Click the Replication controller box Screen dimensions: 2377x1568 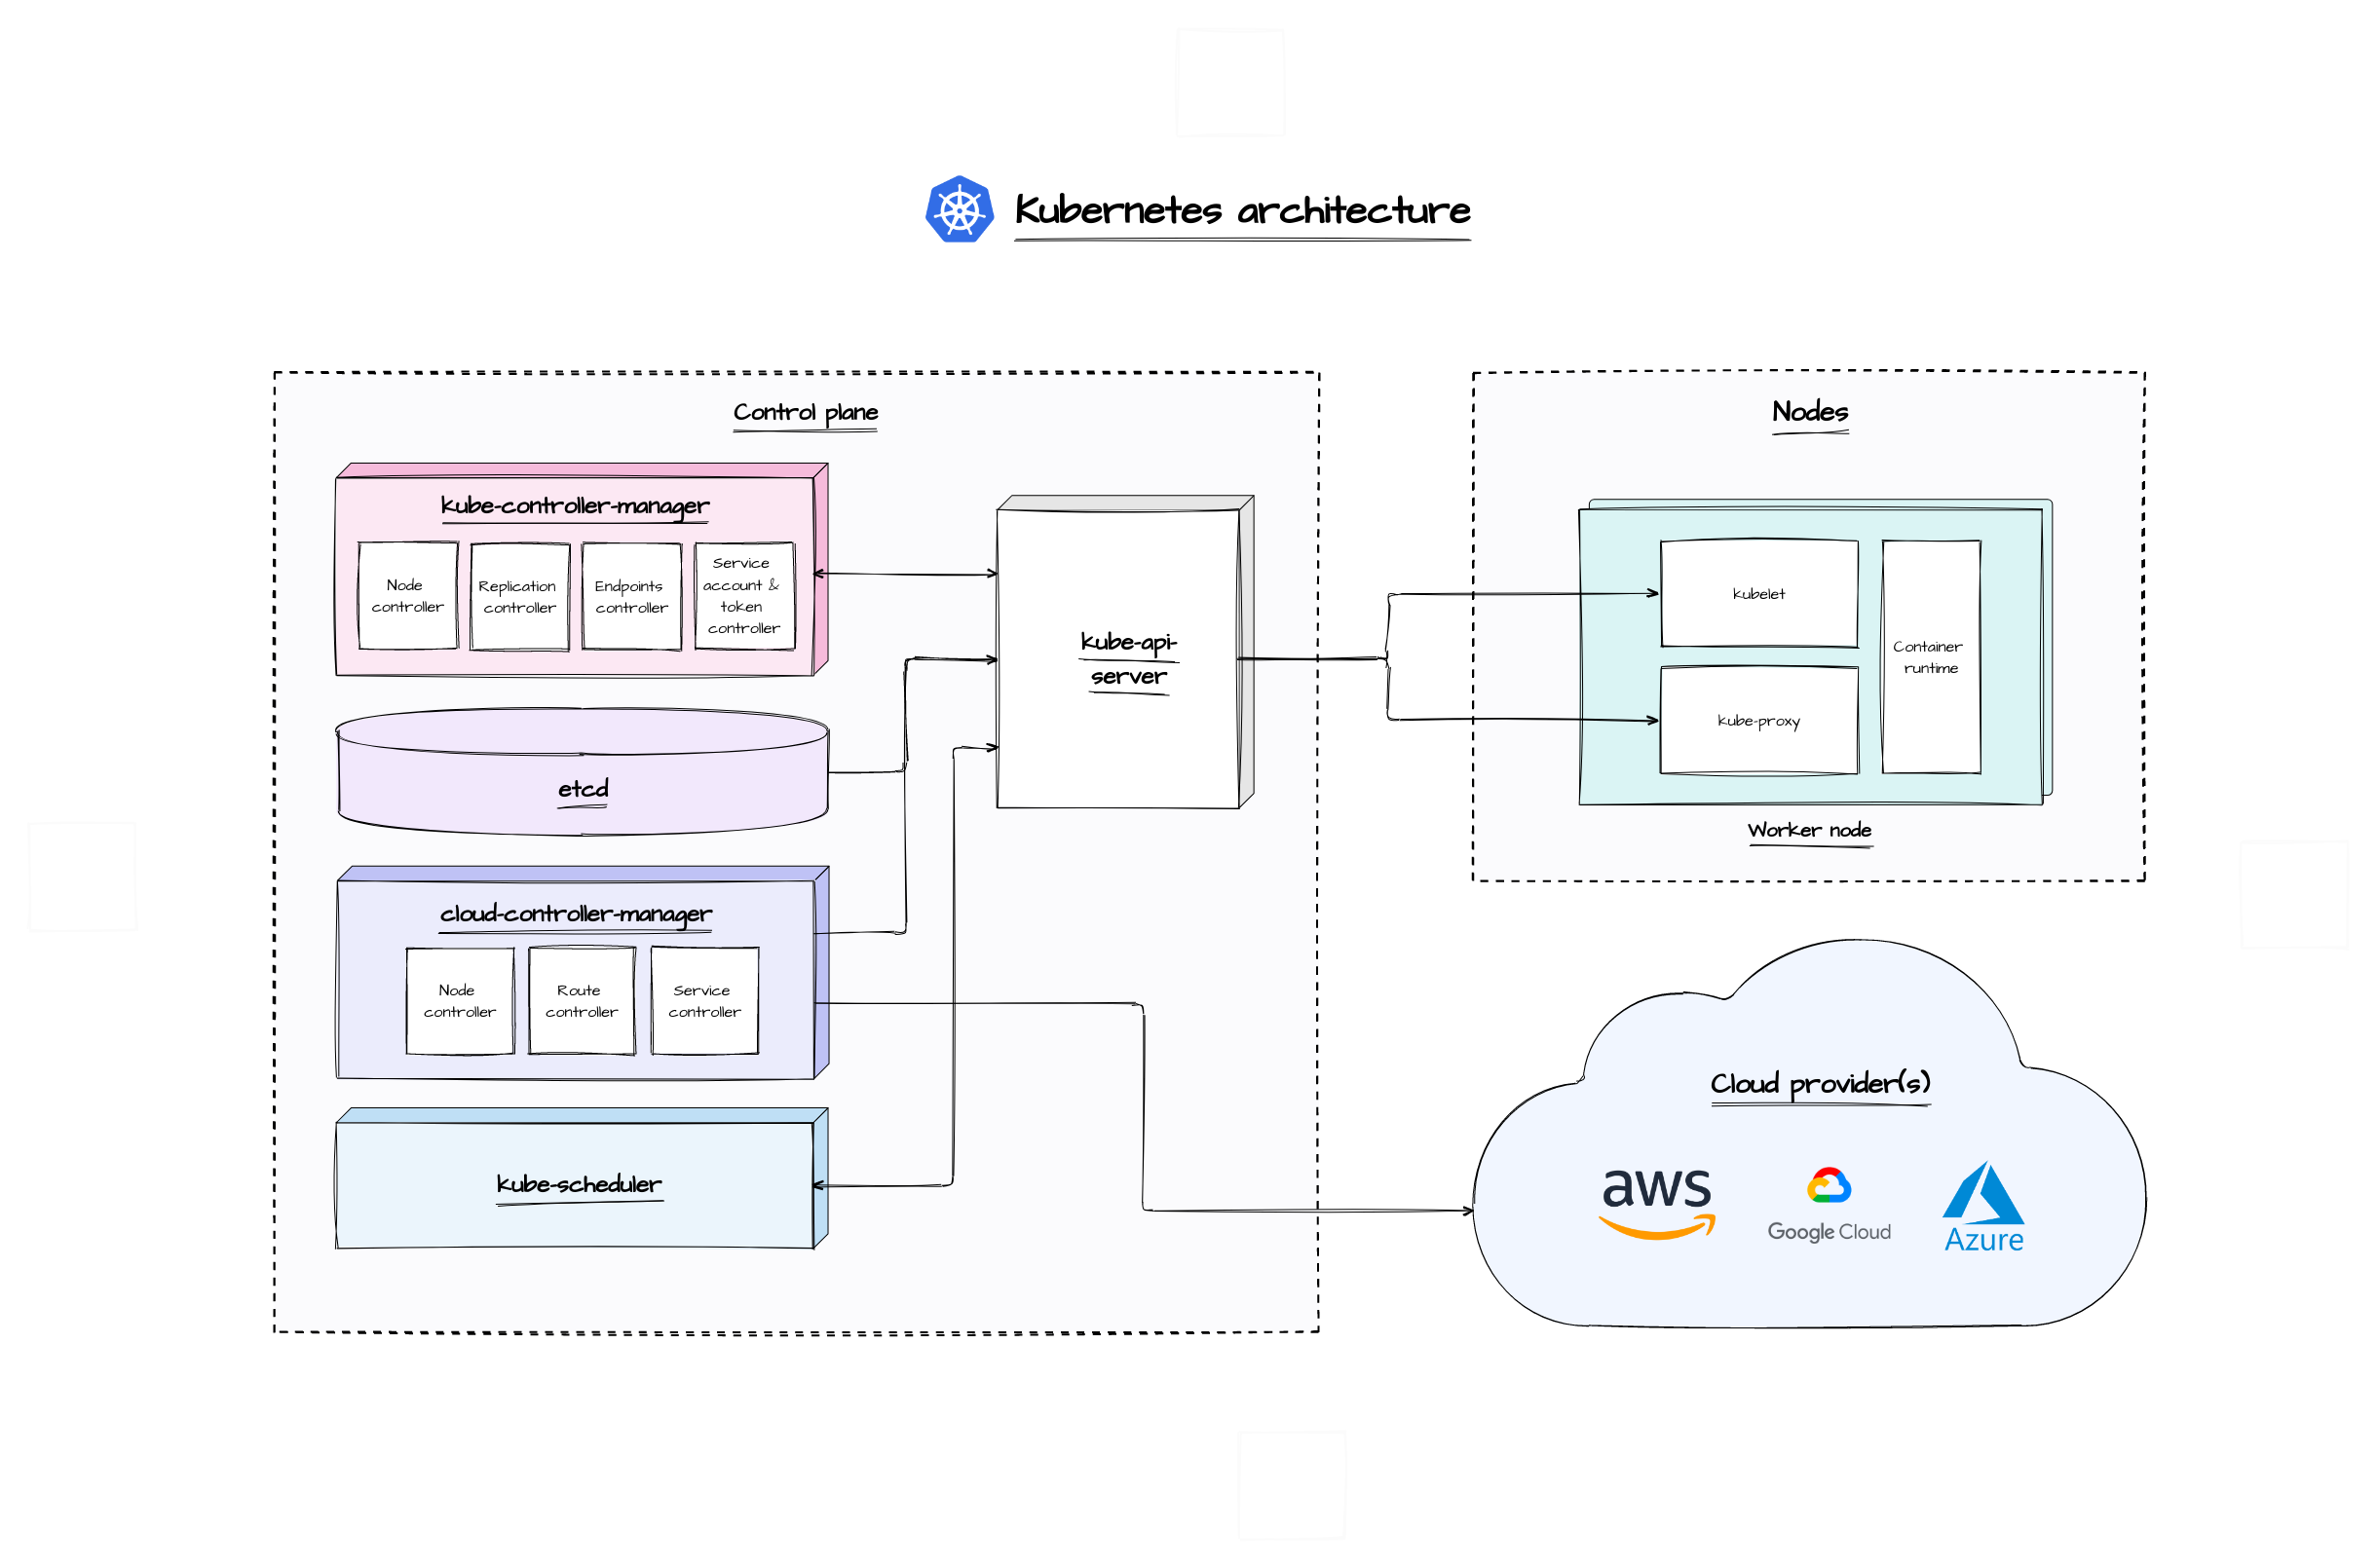click(519, 597)
